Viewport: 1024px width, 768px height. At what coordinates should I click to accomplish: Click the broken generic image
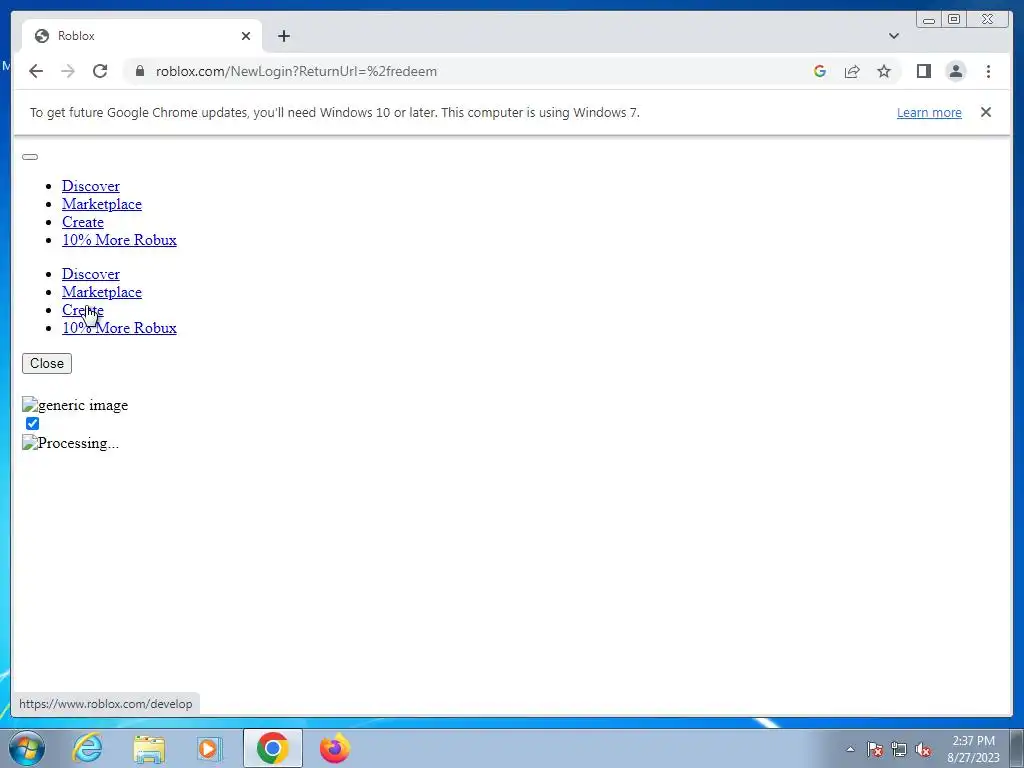click(x=75, y=406)
